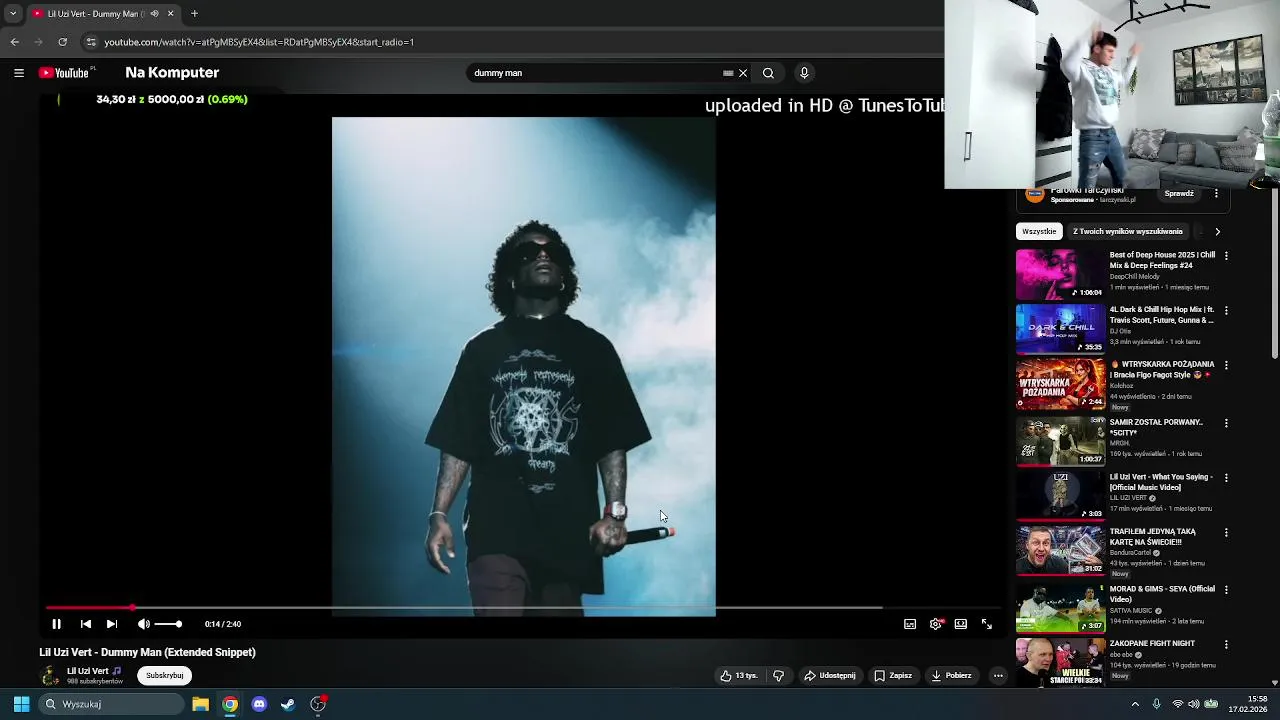This screenshot has height=720, width=1280.
Task: Go back in Chrome browser
Action: (x=14, y=42)
